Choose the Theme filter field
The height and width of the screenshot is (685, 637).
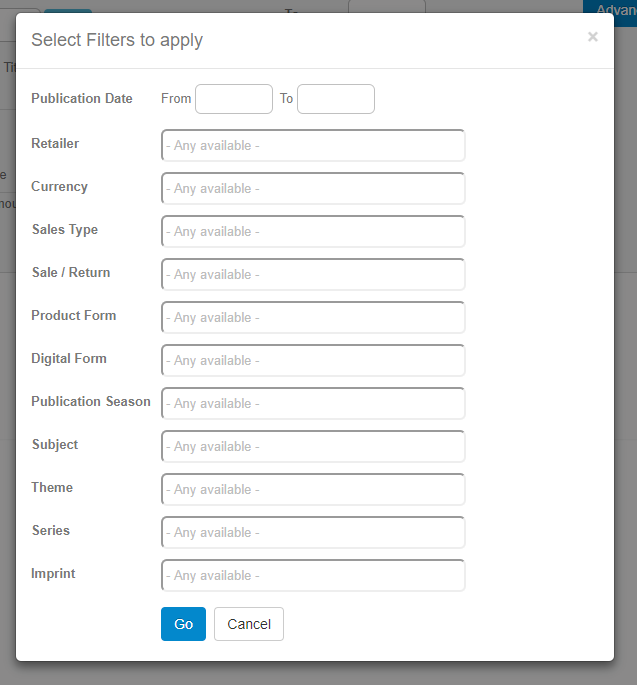pos(313,489)
